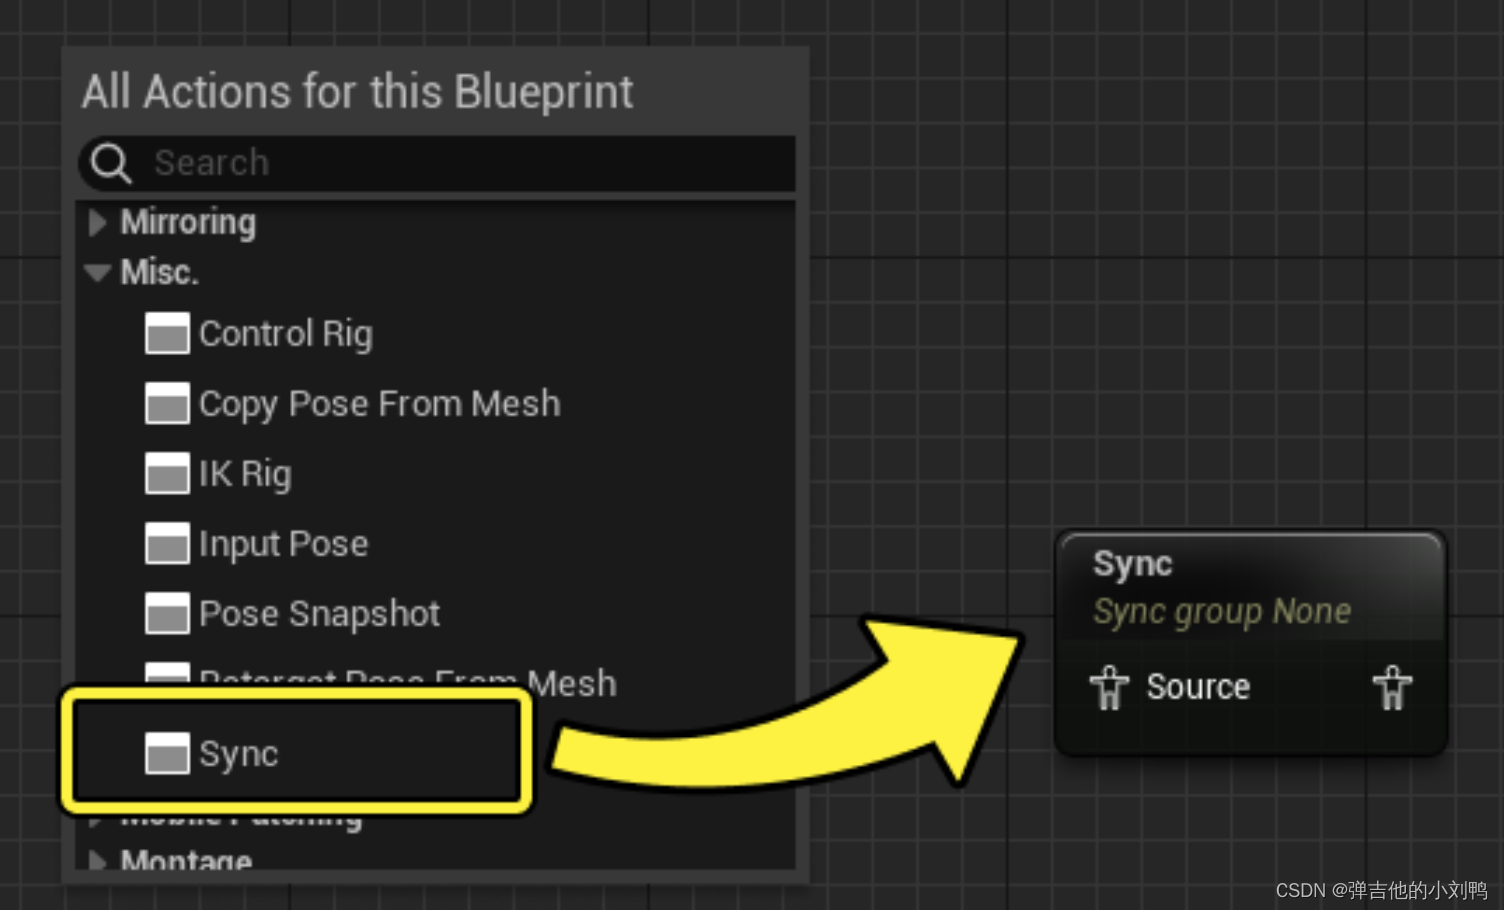Select the Copy Pose From Mesh entry
Viewport: 1504px width, 910px height.
point(379,404)
